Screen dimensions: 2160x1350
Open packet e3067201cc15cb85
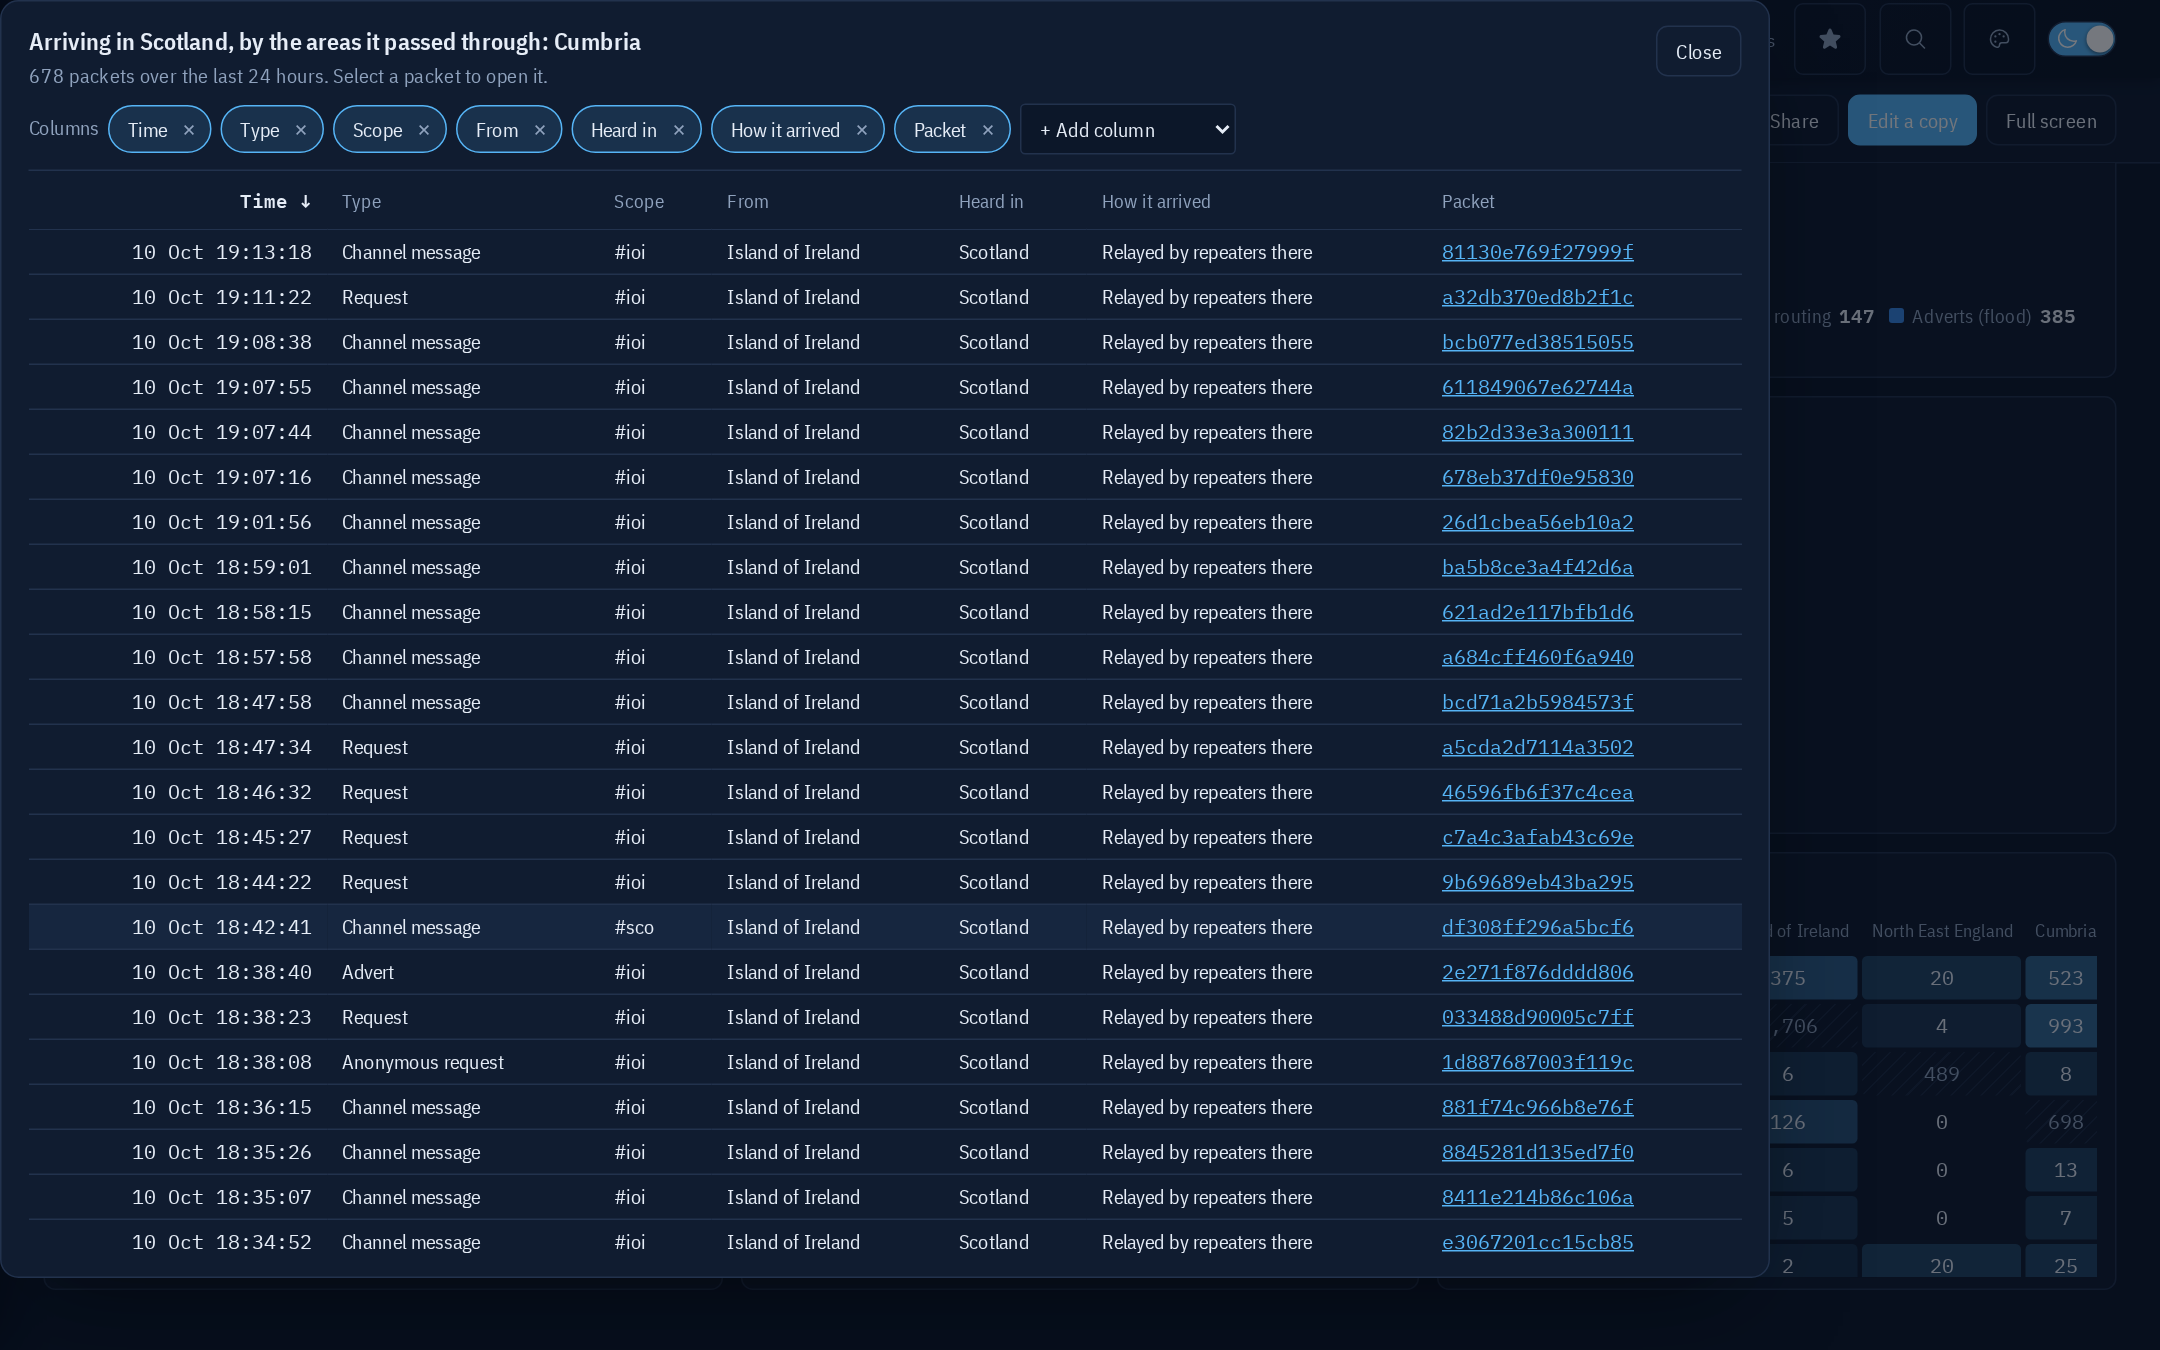pyautogui.click(x=1537, y=1242)
